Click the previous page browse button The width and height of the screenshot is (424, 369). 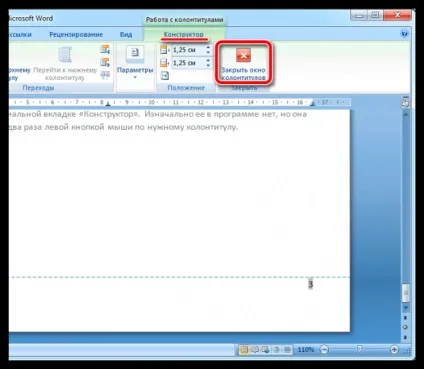pos(406,318)
